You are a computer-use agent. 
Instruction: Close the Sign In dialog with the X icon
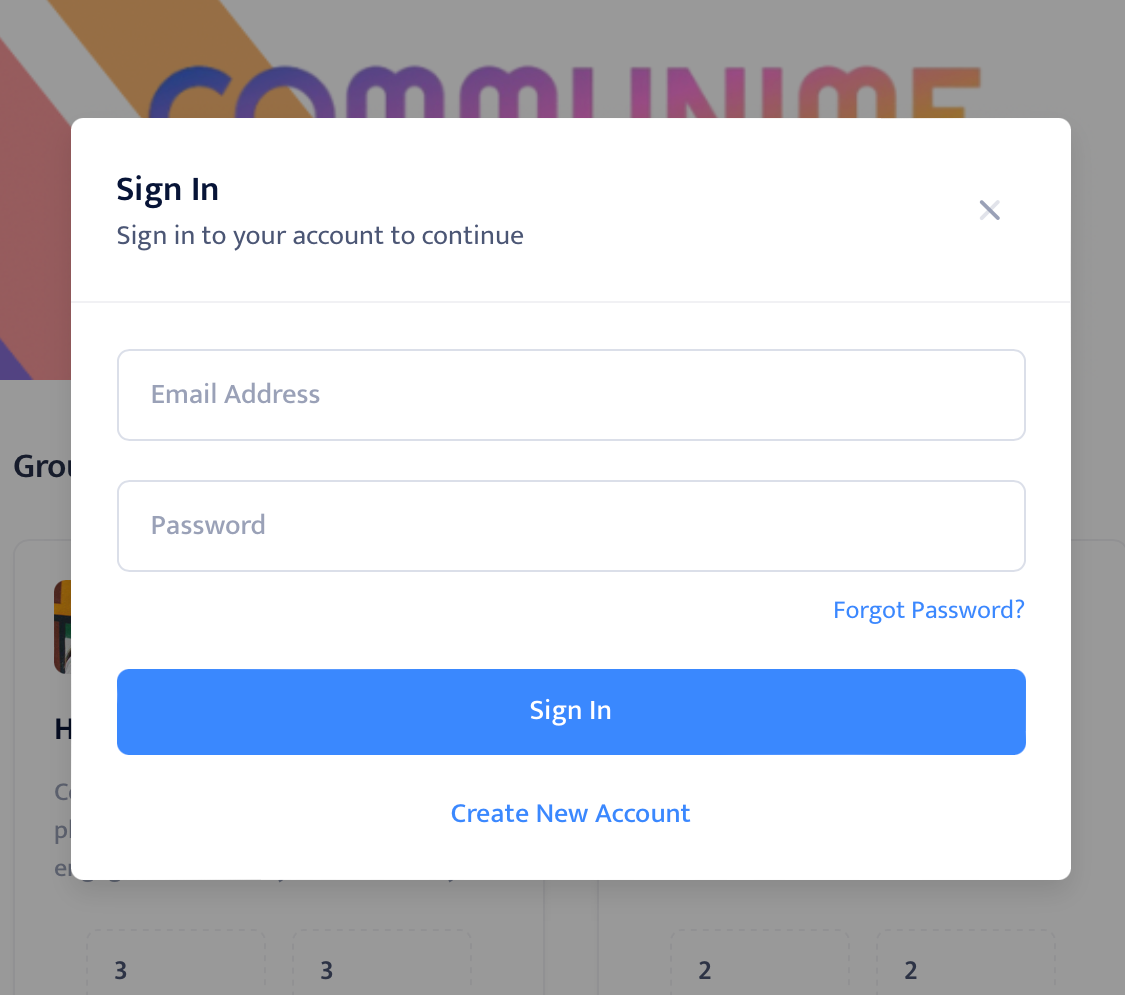tap(989, 210)
